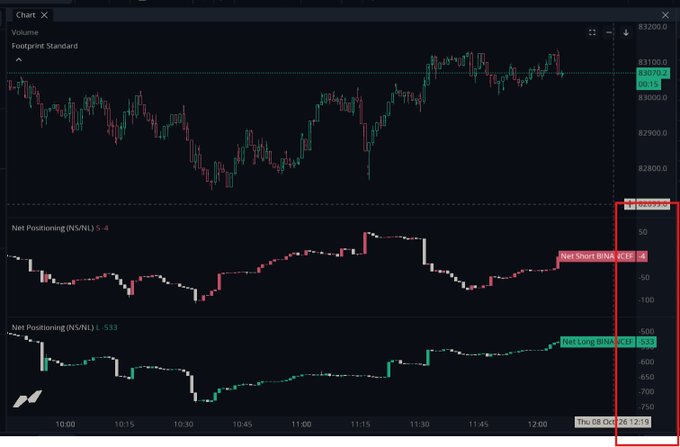Viewport: 680px width, 447px height.
Task: Close the chart panel window
Action: 665,15
